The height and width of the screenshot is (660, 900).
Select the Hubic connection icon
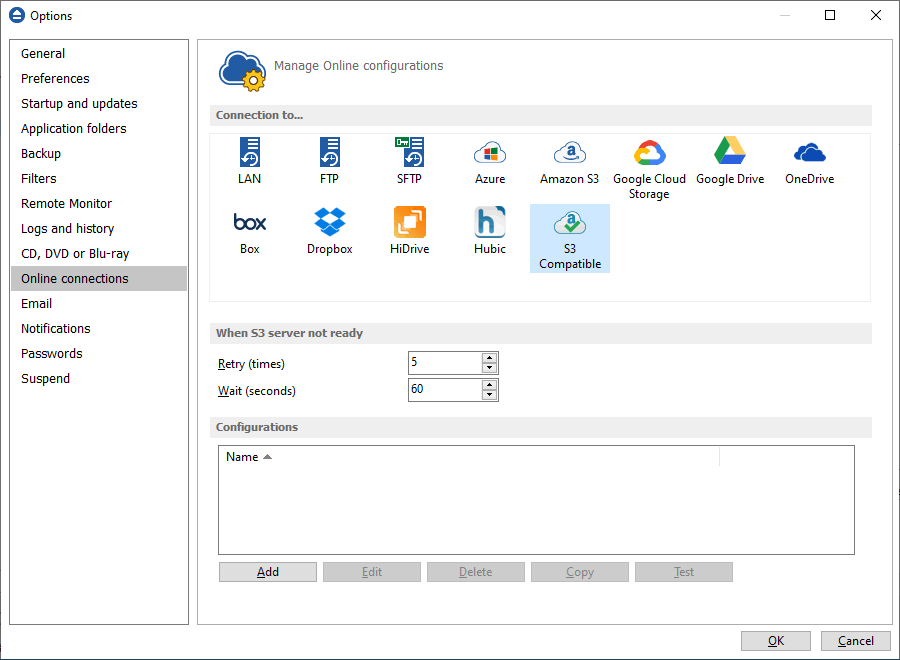pyautogui.click(x=490, y=231)
